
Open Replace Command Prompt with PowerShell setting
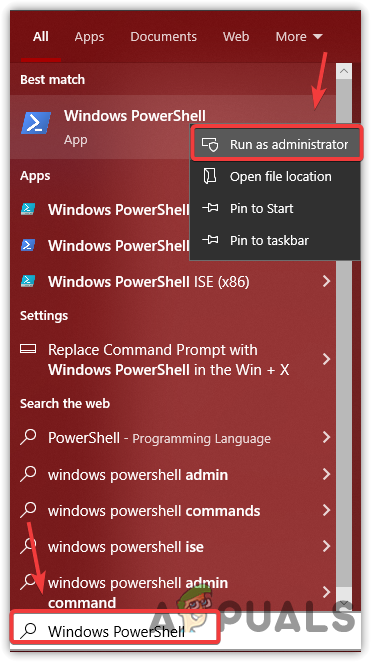click(x=173, y=360)
